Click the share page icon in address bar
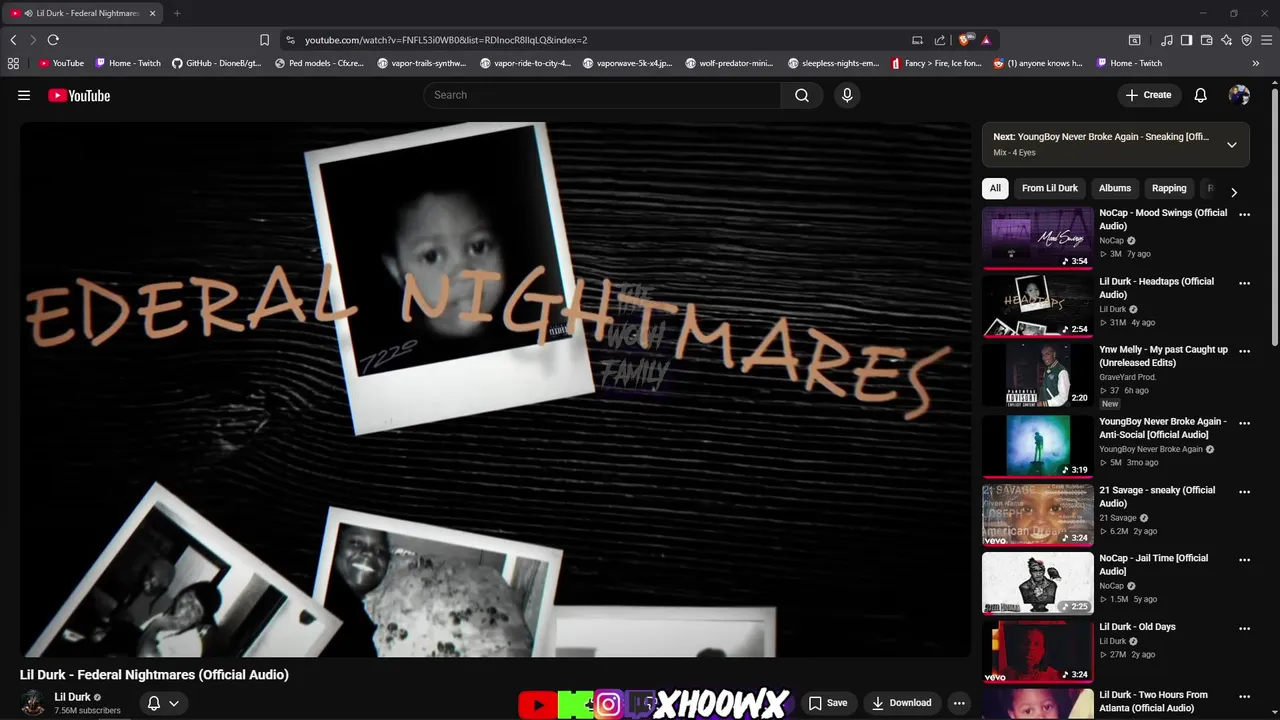 (940, 40)
